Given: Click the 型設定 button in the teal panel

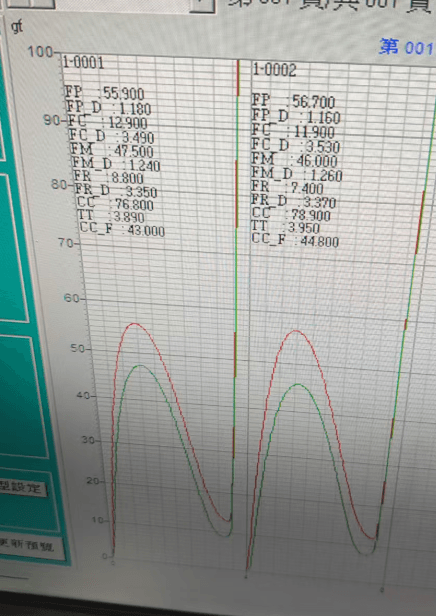Looking at the screenshot, I should coord(22,488).
